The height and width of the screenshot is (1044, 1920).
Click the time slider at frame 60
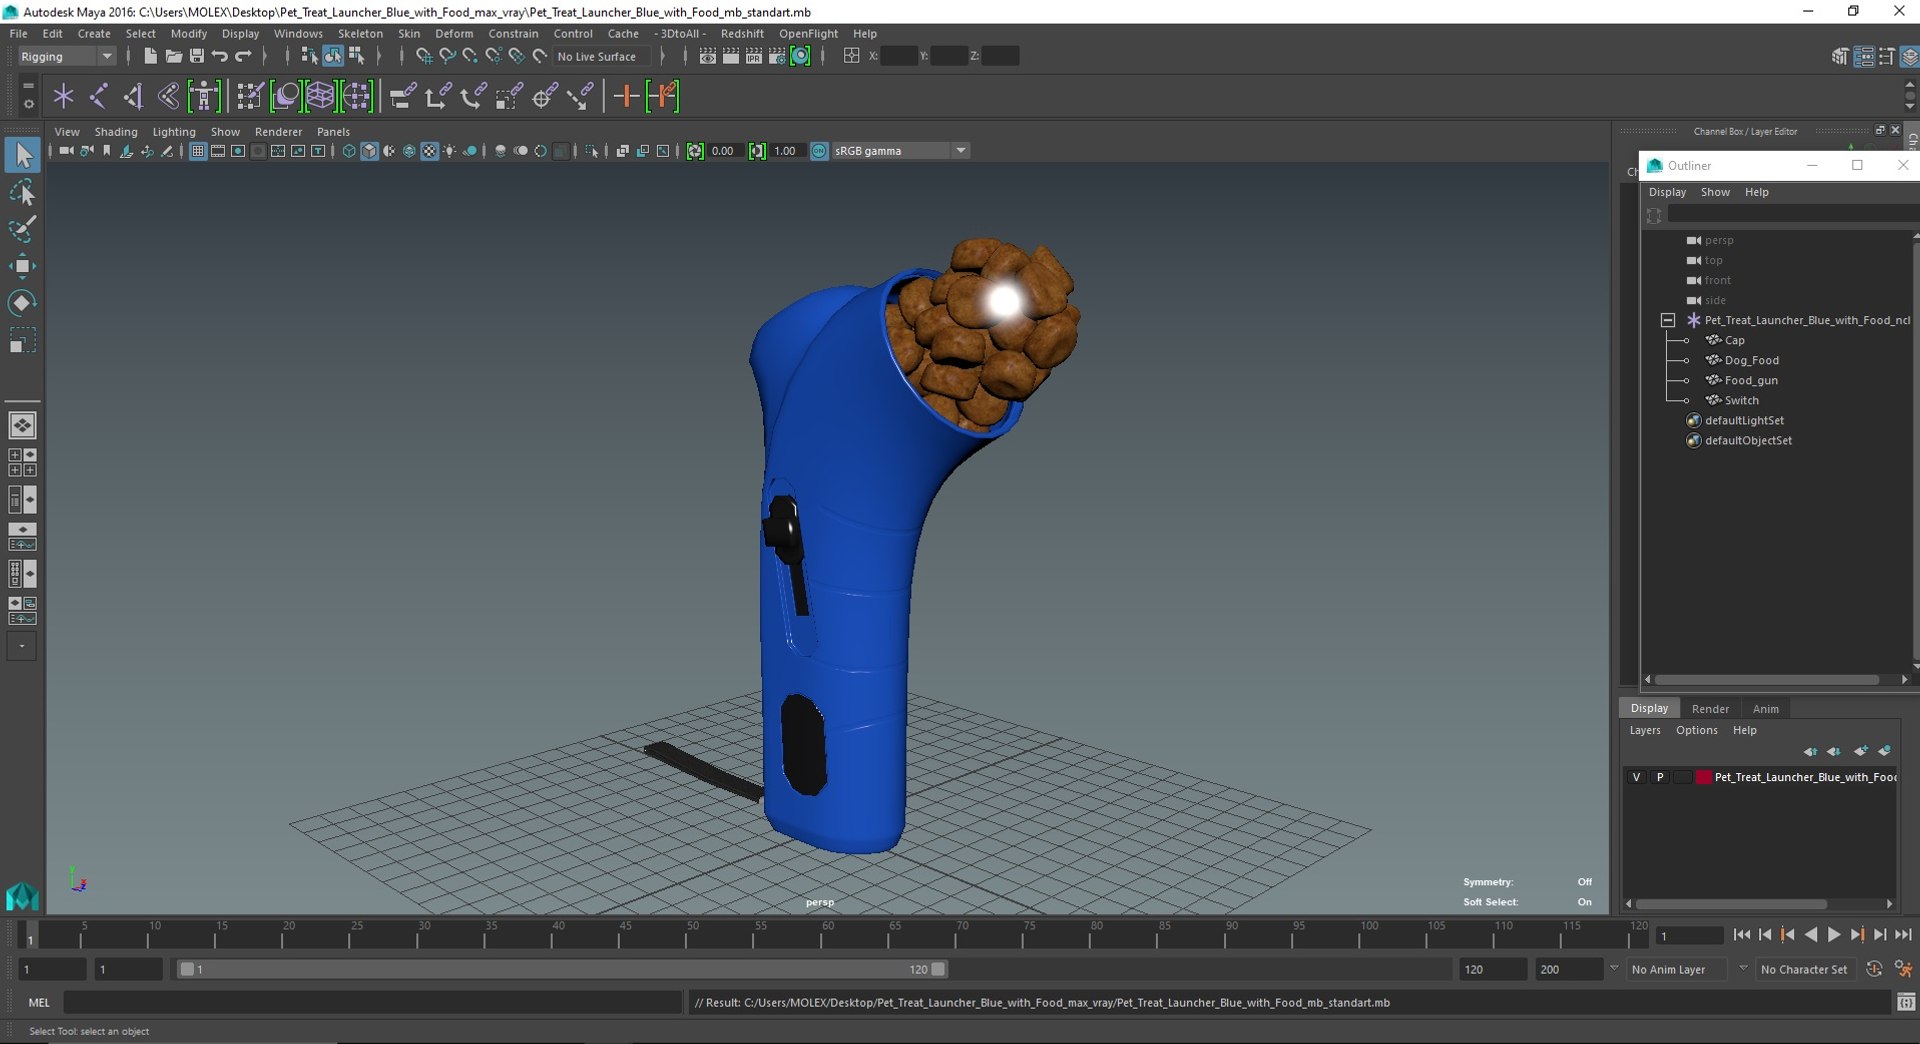[828, 937]
